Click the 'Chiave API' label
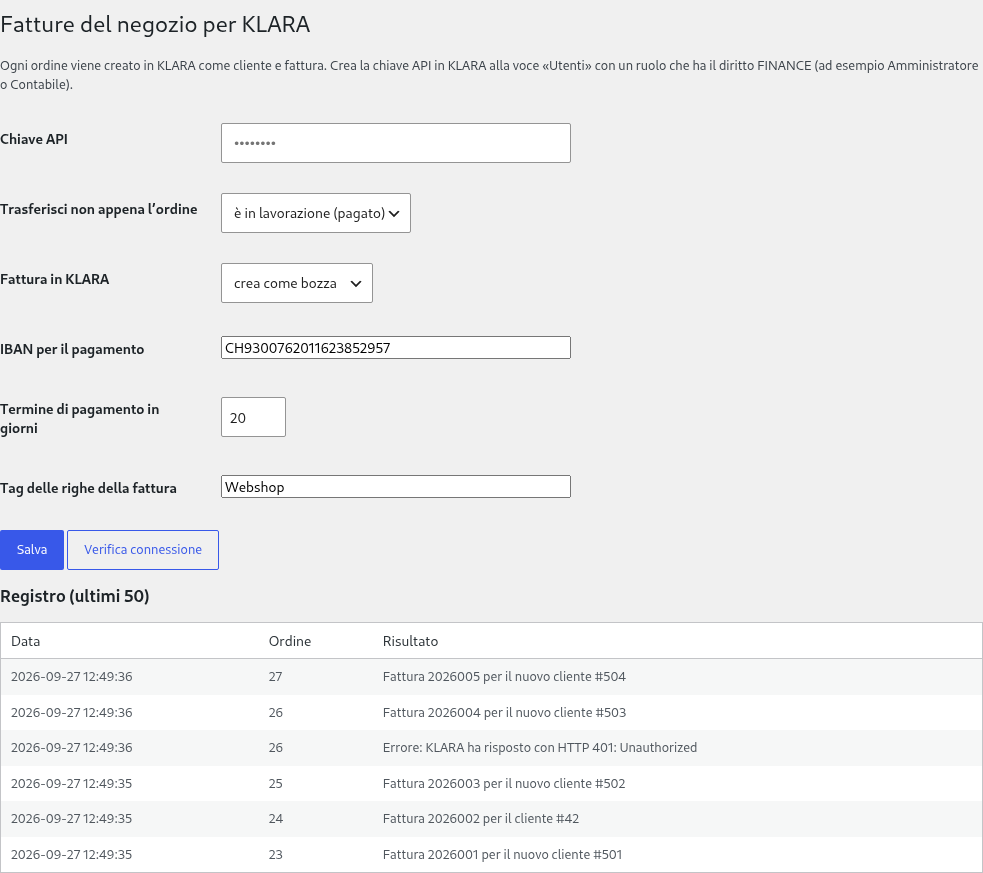 tap(34, 139)
